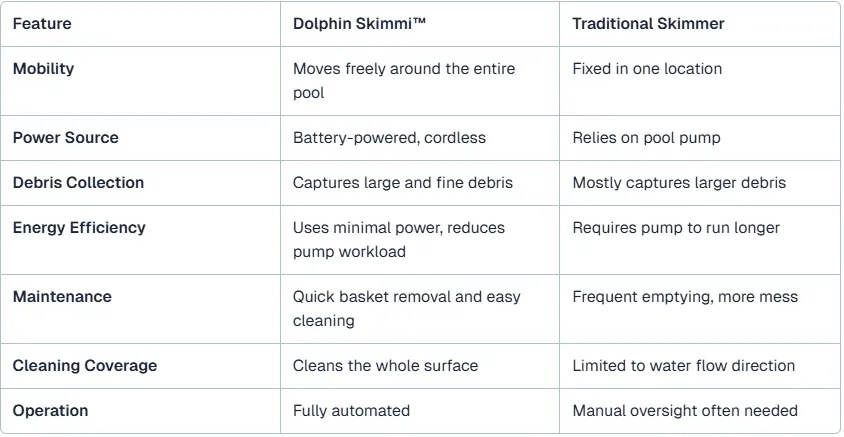
Task: Click the Power Source row label
Action: (66, 138)
